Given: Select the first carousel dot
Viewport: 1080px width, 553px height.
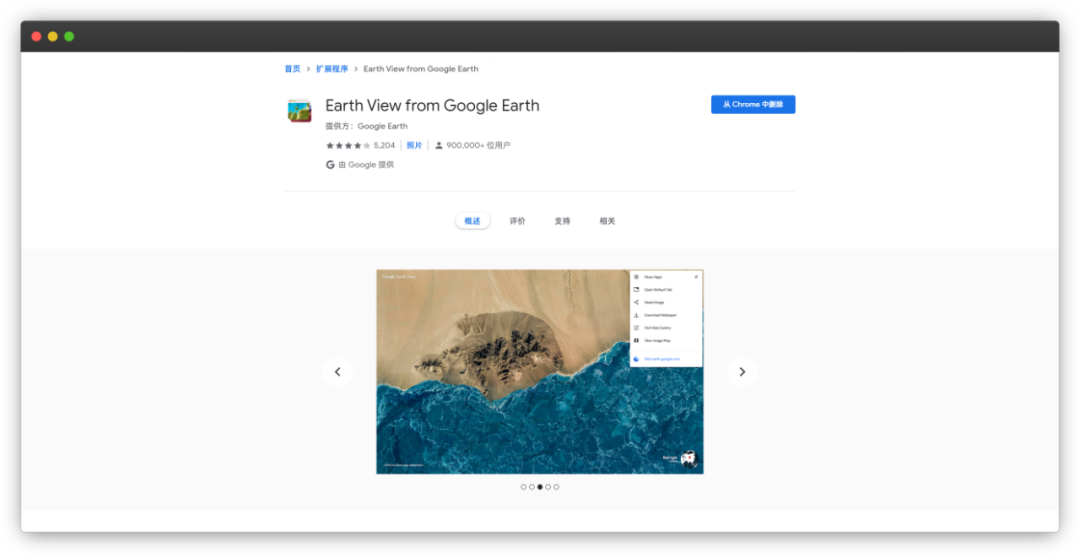Looking at the screenshot, I should pos(523,487).
